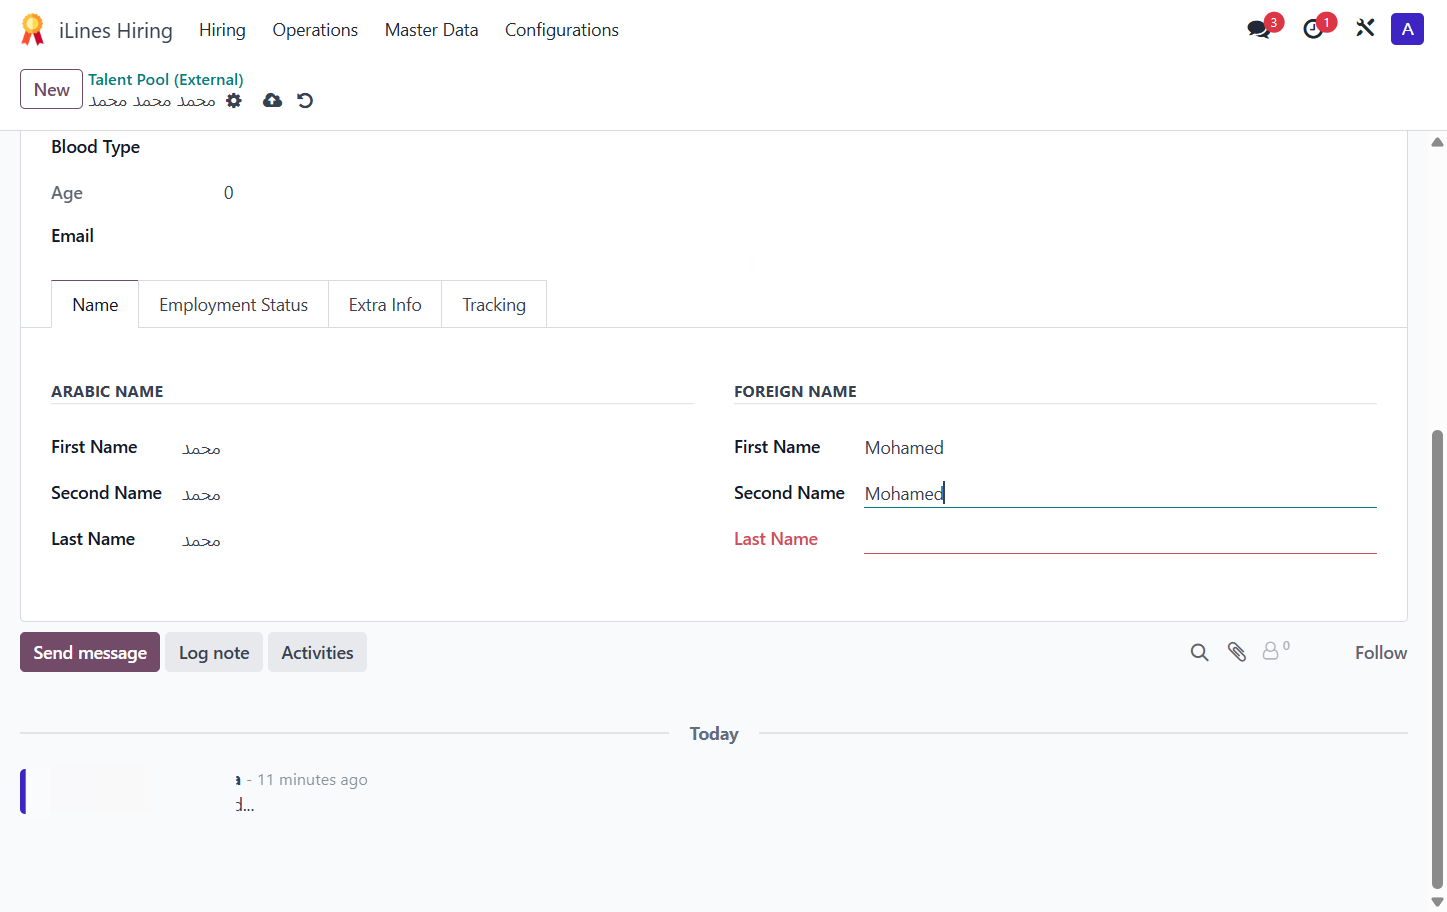
Task: Go to the Talent Pool (External) breadcrumb
Action: pyautogui.click(x=166, y=79)
